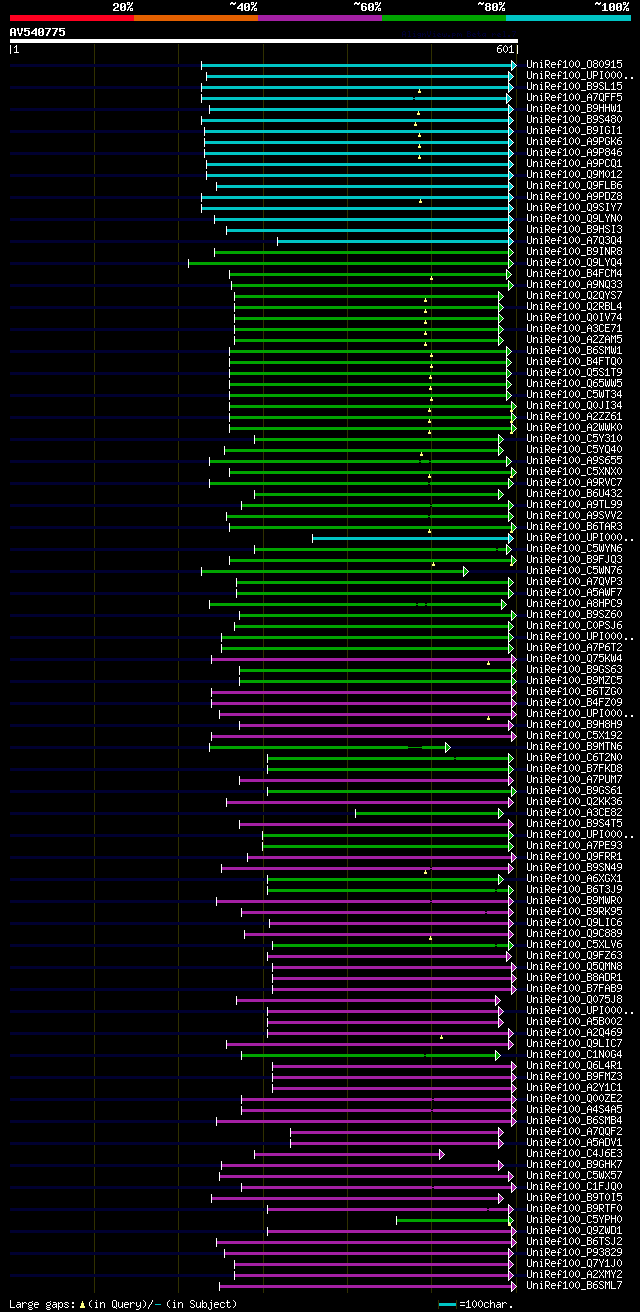
Task: Select the UniRef100_A9S655 label
Action: (x=574, y=460)
